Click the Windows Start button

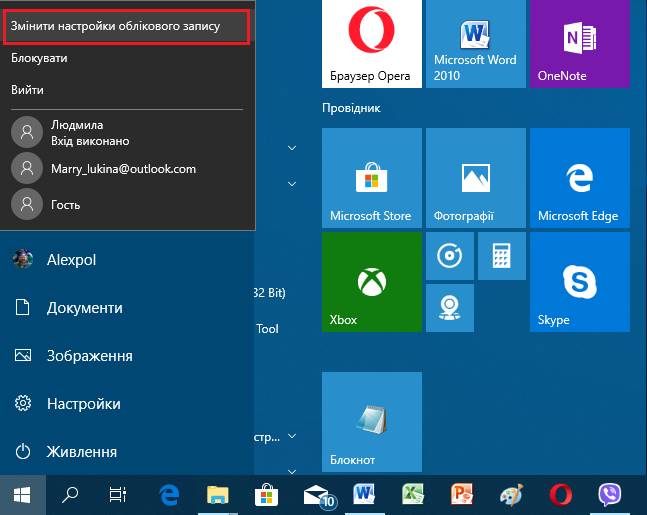tap(22, 495)
